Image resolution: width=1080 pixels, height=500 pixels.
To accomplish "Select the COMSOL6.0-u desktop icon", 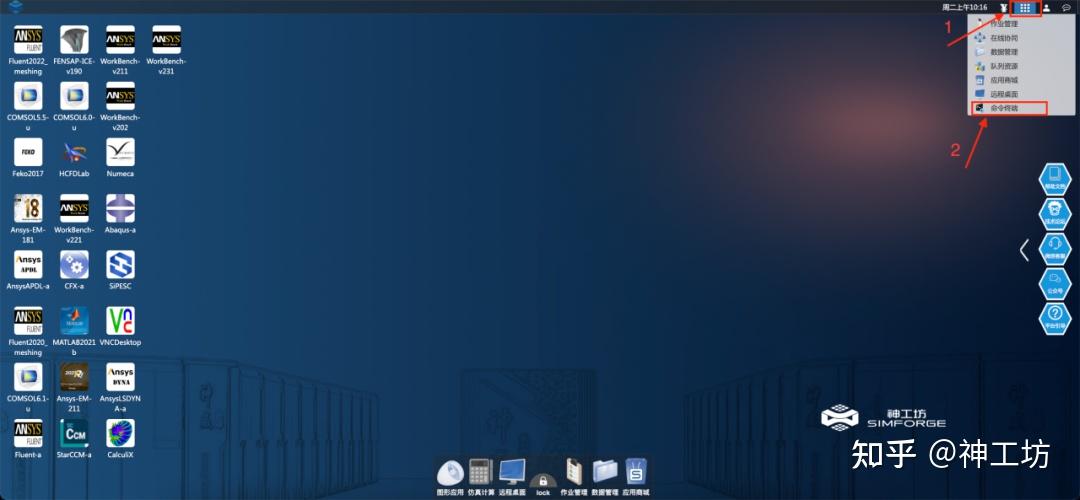I will (x=74, y=96).
